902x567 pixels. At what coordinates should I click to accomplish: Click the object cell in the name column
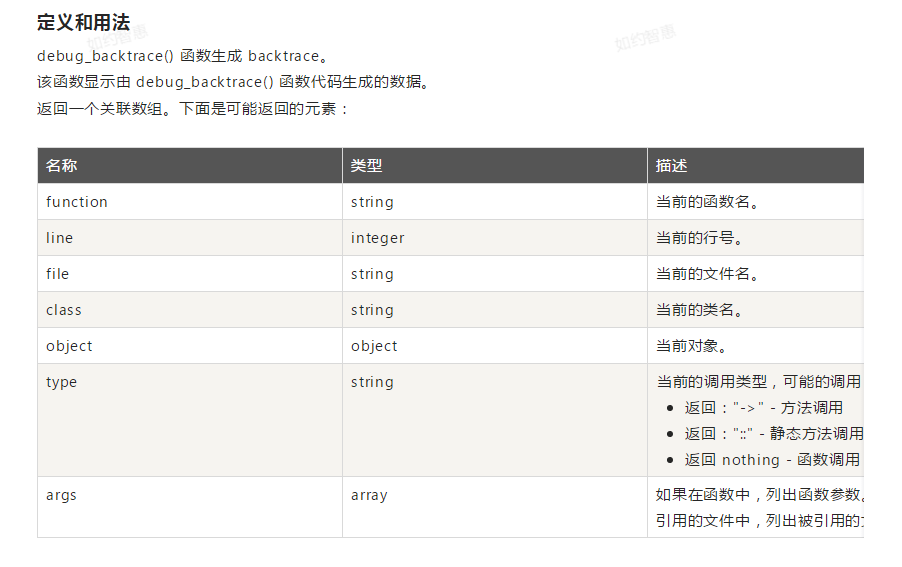point(69,346)
